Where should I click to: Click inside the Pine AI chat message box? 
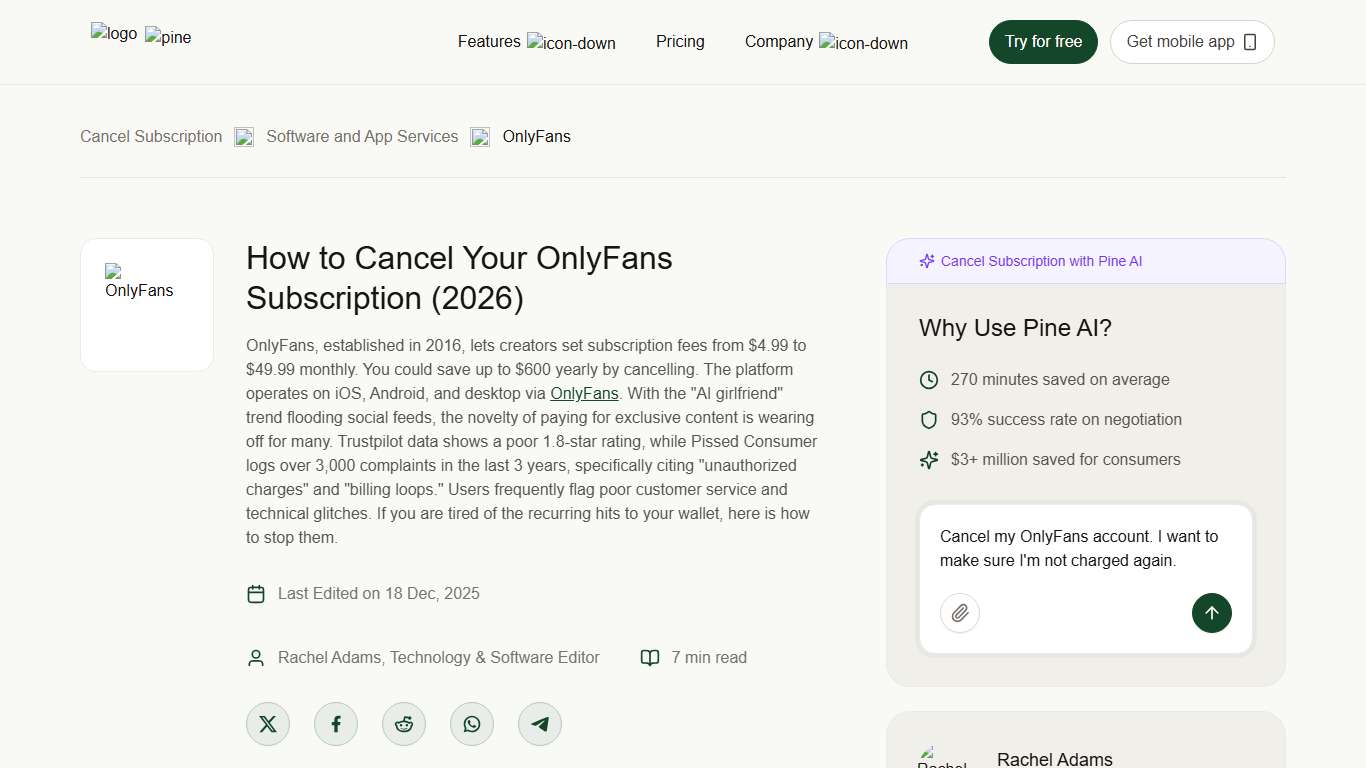pos(1084,548)
